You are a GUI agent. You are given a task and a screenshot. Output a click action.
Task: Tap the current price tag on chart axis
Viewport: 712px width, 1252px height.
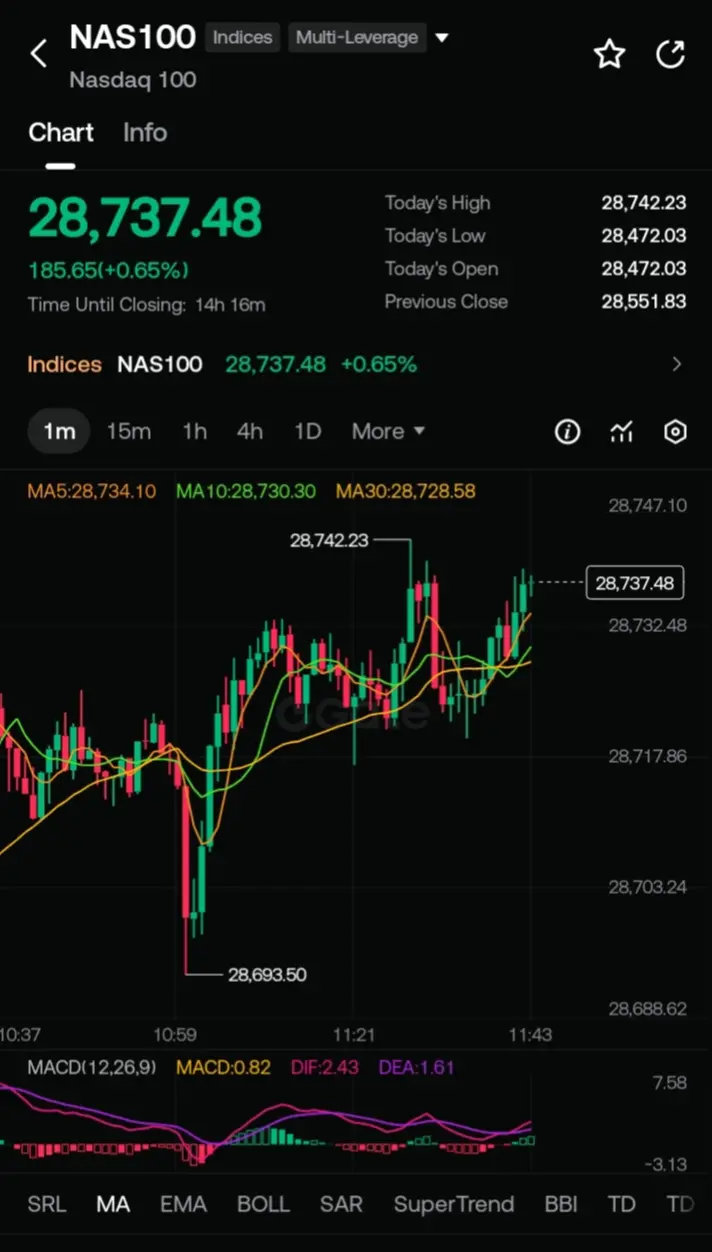[635, 583]
